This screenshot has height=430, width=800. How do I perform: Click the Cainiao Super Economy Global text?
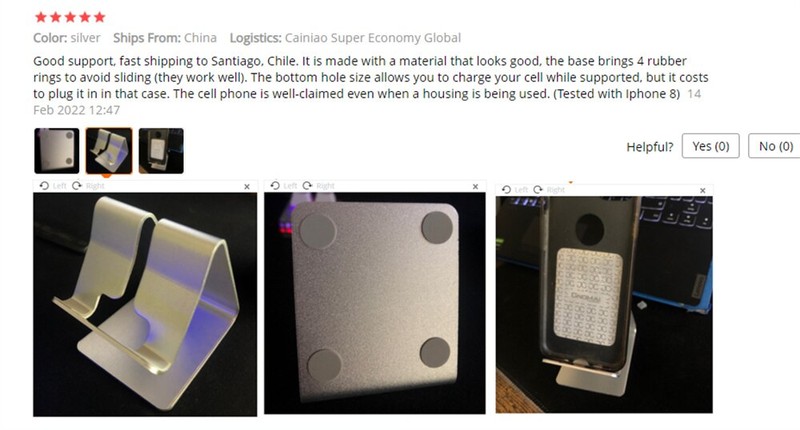pos(372,38)
